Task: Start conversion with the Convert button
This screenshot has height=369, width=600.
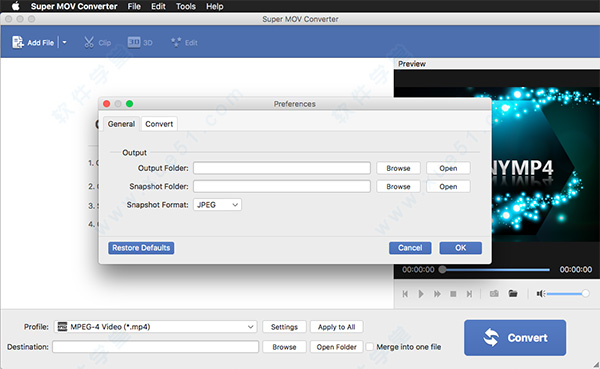Action: [515, 338]
